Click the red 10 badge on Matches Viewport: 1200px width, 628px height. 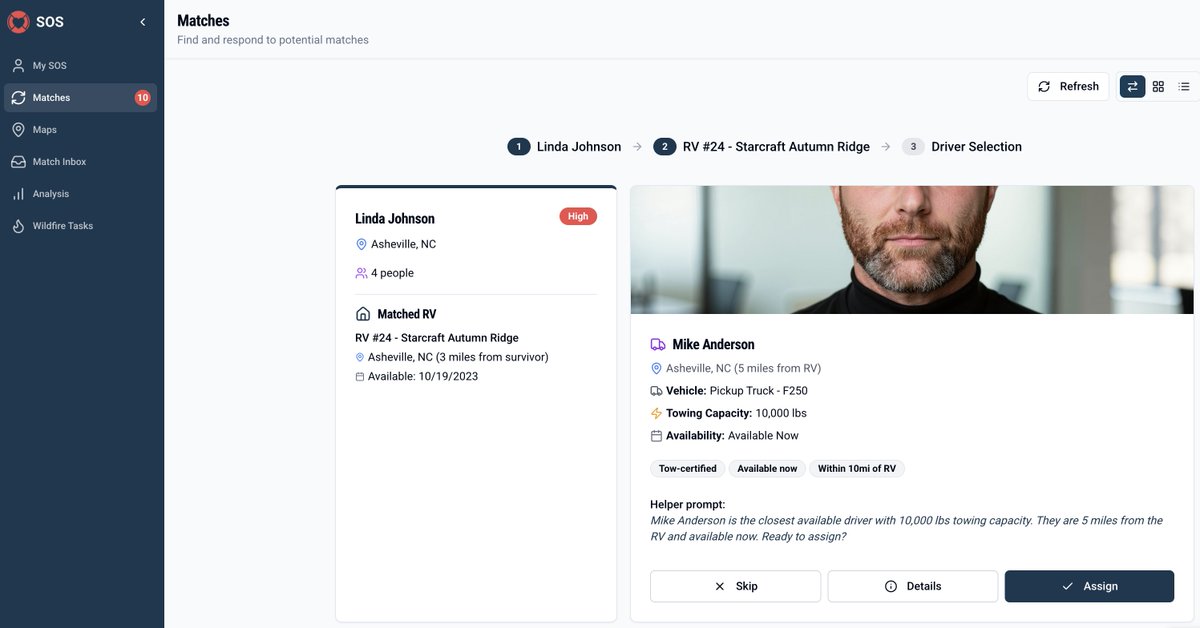coord(143,98)
